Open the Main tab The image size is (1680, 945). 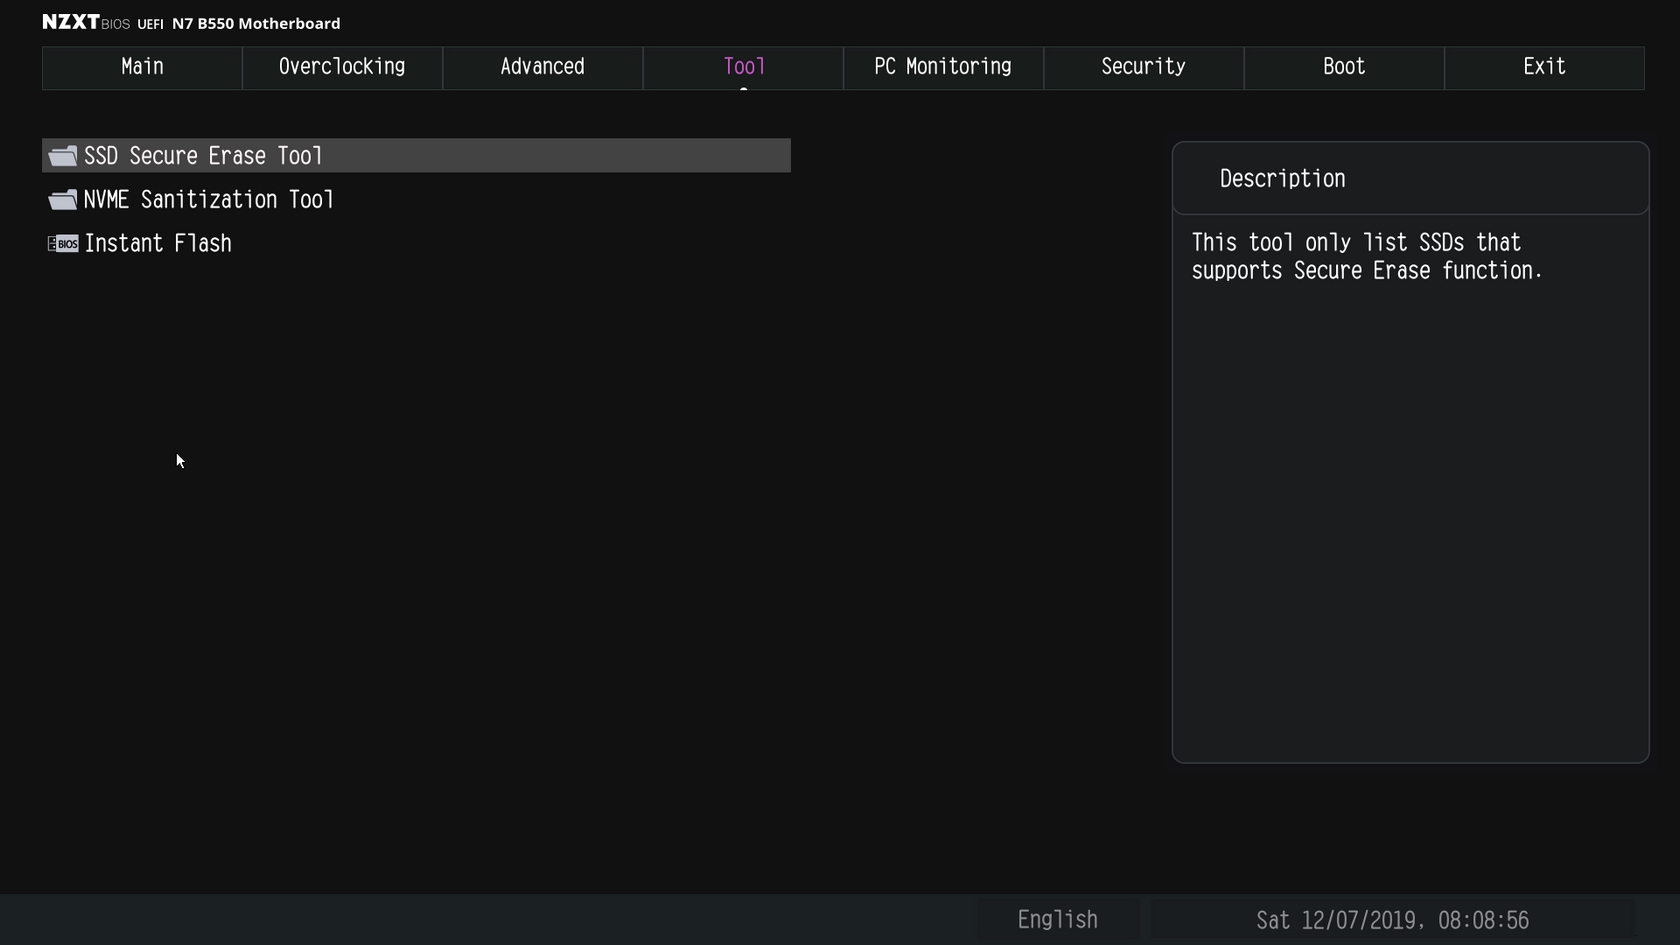[142, 67]
